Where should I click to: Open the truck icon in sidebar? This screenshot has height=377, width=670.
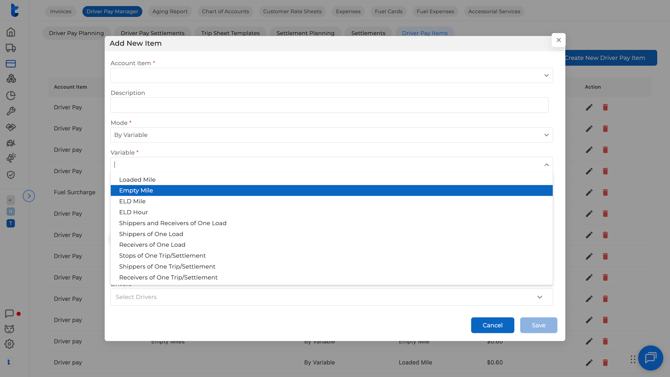[x=11, y=48]
